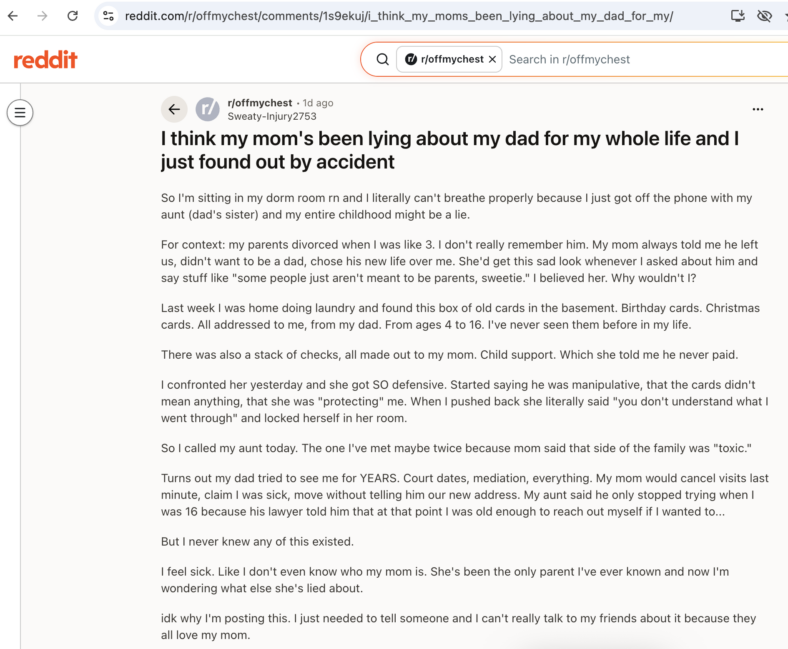Viewport: 788px width, 649px height.
Task: Open user Sweaty-Injury2753 profile
Action: [272, 116]
